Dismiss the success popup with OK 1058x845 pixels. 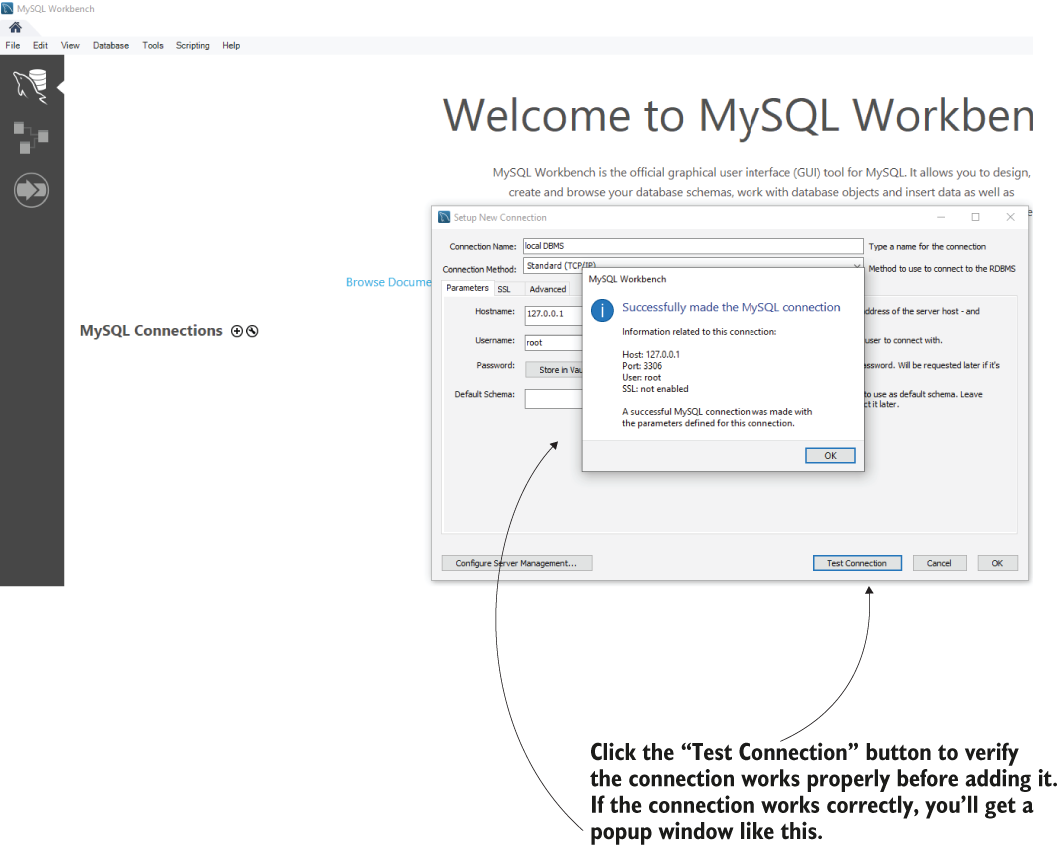coord(830,455)
